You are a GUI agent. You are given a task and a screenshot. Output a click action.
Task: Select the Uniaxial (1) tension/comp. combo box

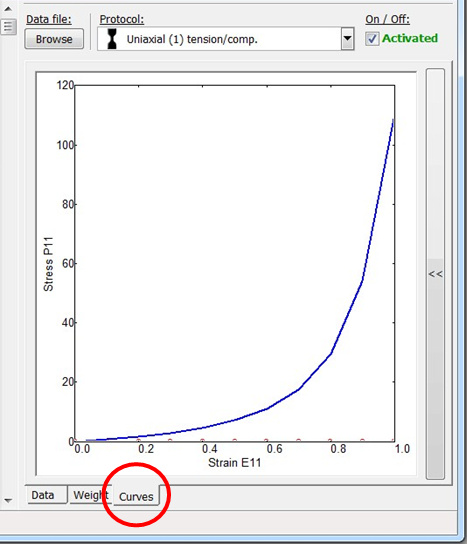click(226, 39)
